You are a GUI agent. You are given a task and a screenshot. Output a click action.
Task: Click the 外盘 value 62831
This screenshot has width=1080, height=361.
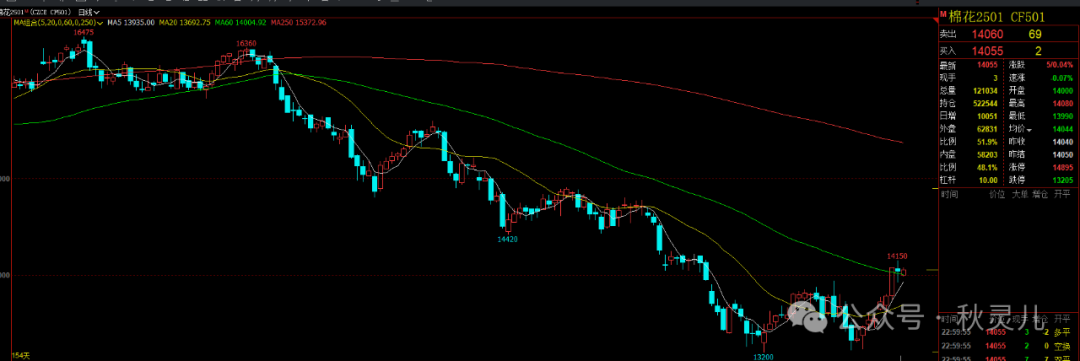pyautogui.click(x=987, y=129)
